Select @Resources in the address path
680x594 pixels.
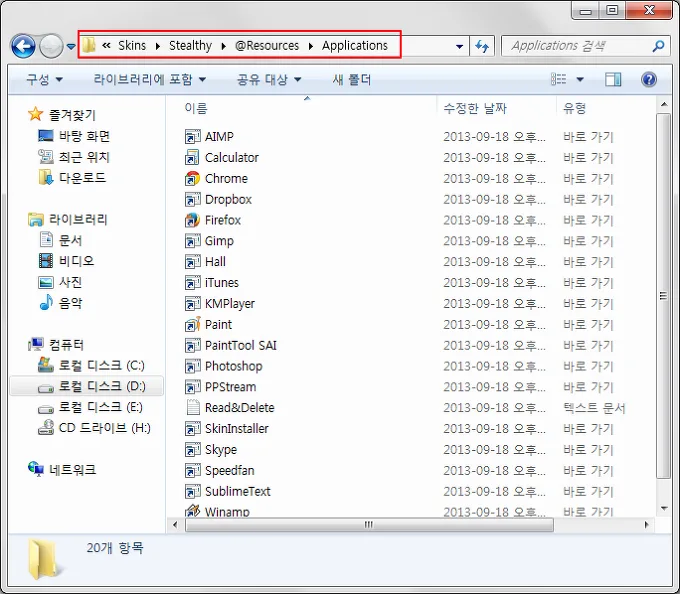click(x=267, y=46)
